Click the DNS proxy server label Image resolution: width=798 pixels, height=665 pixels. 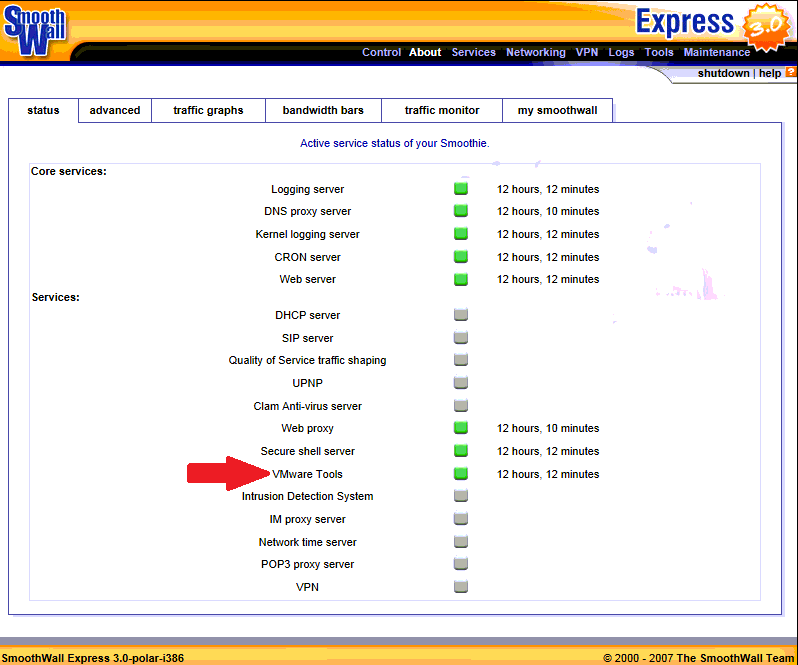click(307, 211)
